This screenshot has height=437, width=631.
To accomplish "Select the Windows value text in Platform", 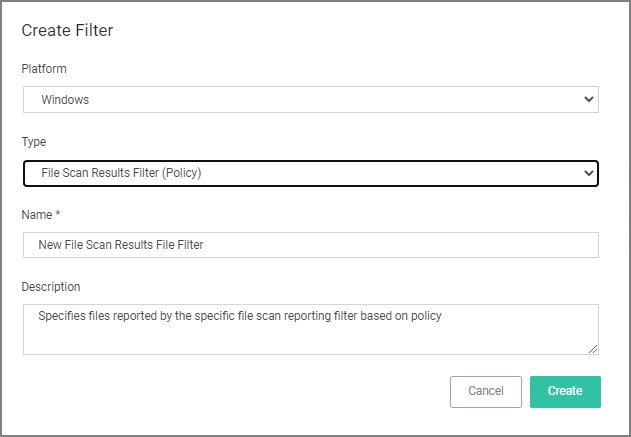I will (65, 99).
